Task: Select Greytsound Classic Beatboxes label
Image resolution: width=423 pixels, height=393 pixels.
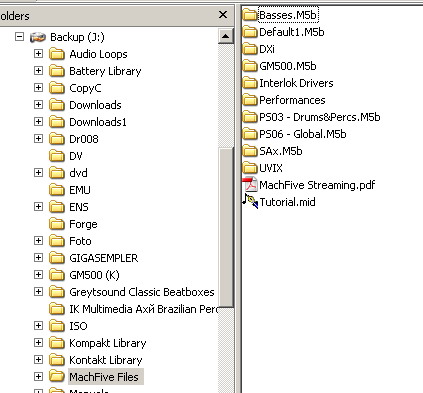Action: tap(142, 292)
